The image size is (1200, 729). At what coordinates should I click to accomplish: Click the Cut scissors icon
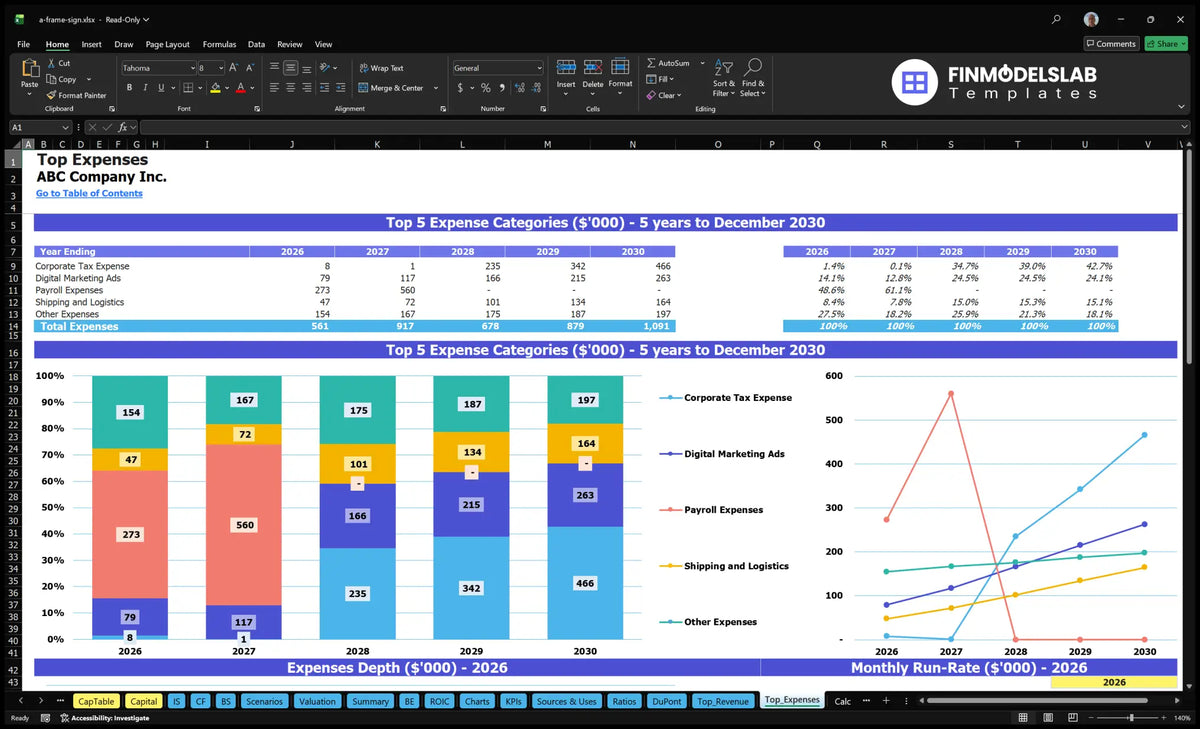51,63
